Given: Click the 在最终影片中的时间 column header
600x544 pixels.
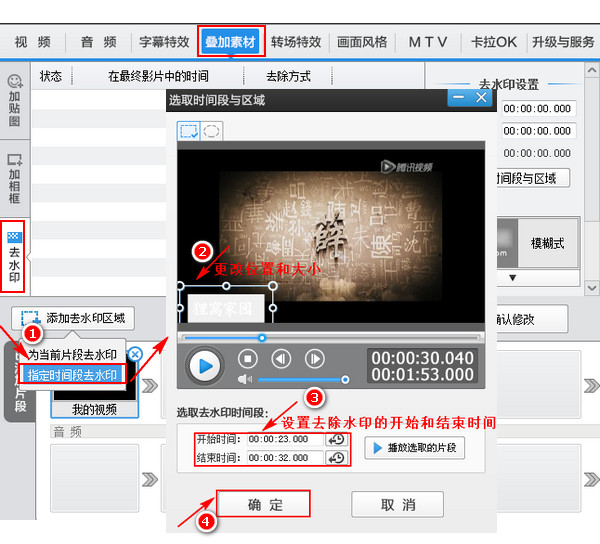Looking at the screenshot, I should (158, 76).
